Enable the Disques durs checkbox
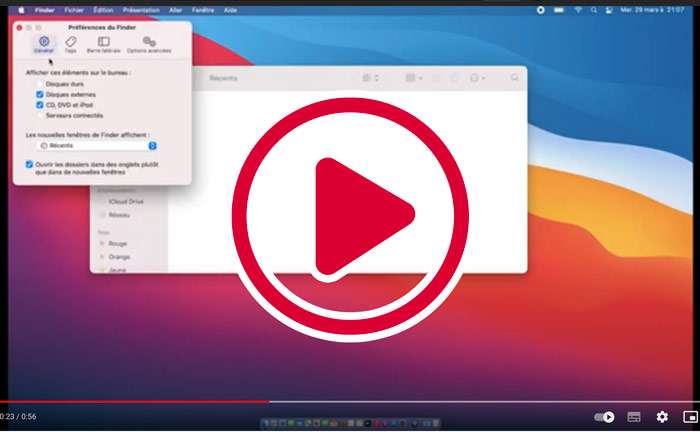 tap(40, 84)
